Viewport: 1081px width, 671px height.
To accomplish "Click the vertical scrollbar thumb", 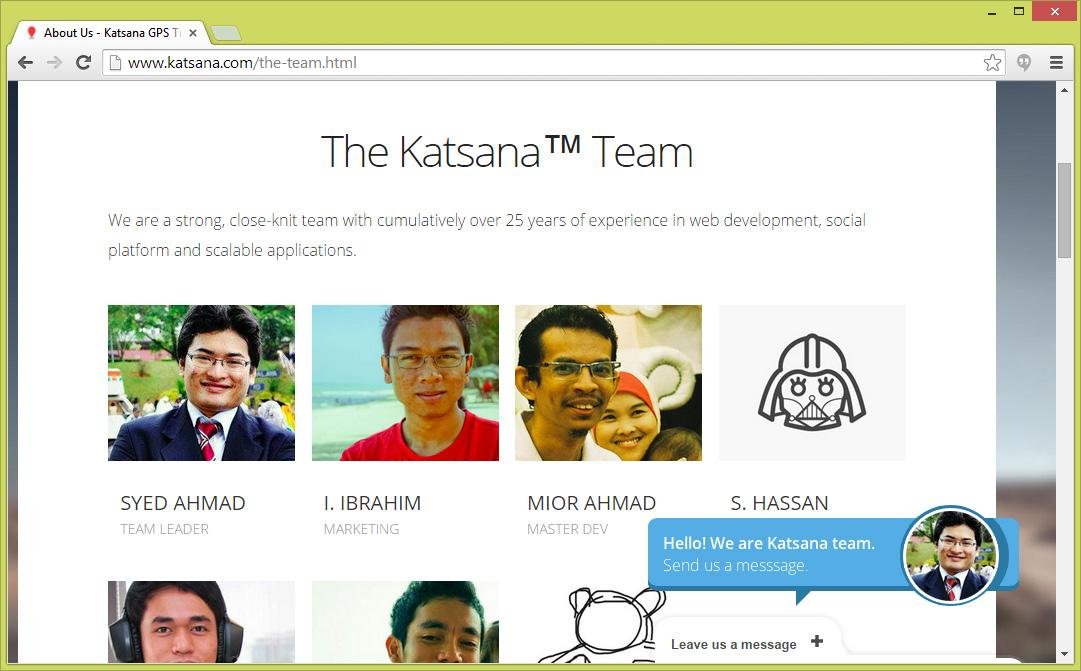I will (x=1064, y=210).
